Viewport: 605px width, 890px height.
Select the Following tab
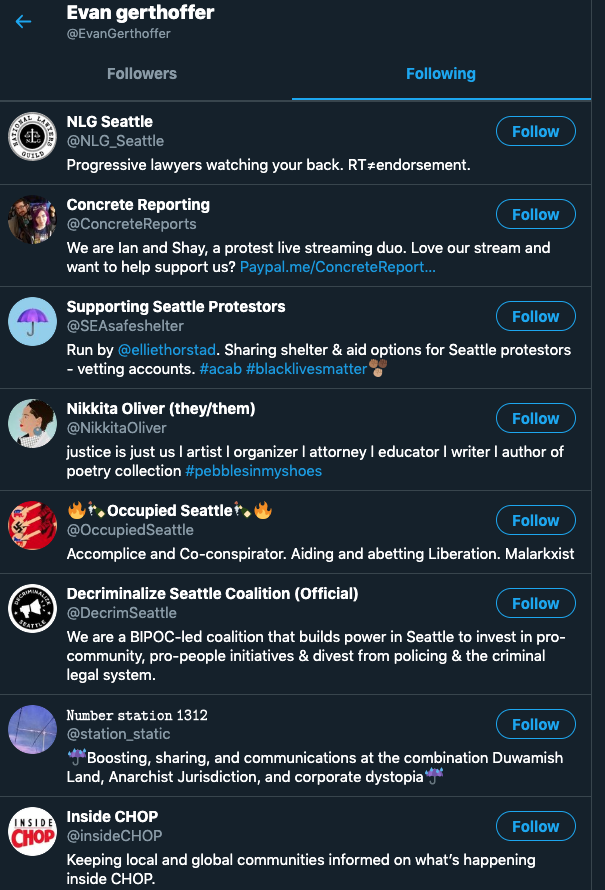[441, 74]
